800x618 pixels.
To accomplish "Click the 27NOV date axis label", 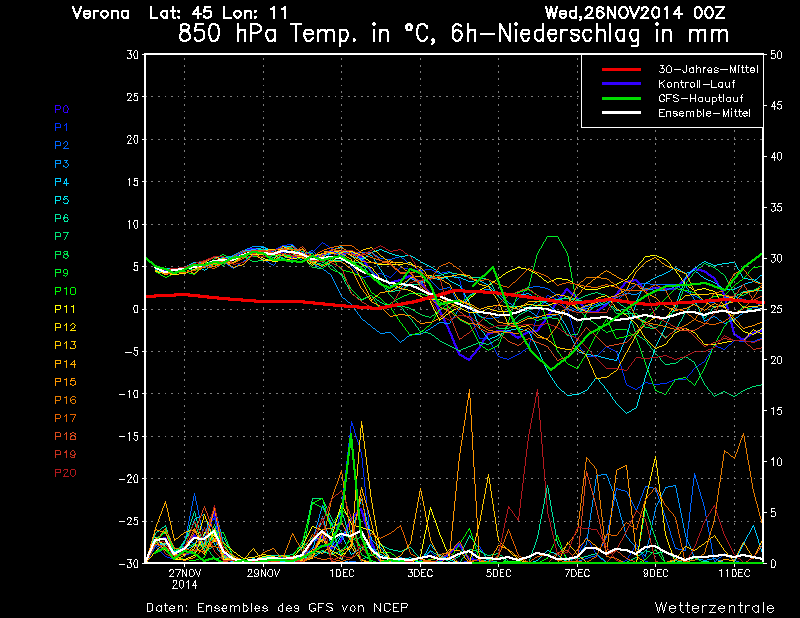I will (x=185, y=573).
